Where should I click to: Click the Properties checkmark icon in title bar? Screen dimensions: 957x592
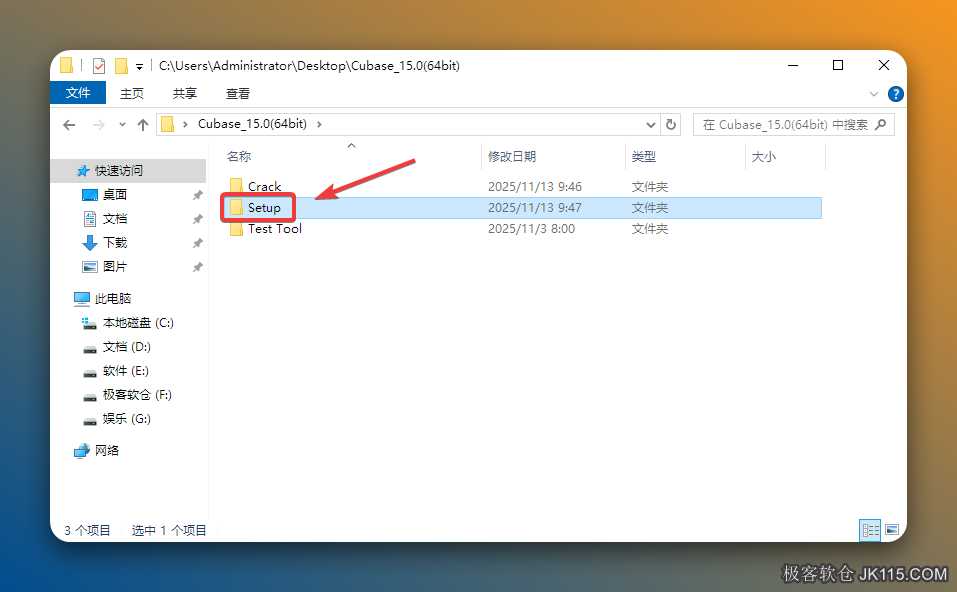[x=98, y=65]
